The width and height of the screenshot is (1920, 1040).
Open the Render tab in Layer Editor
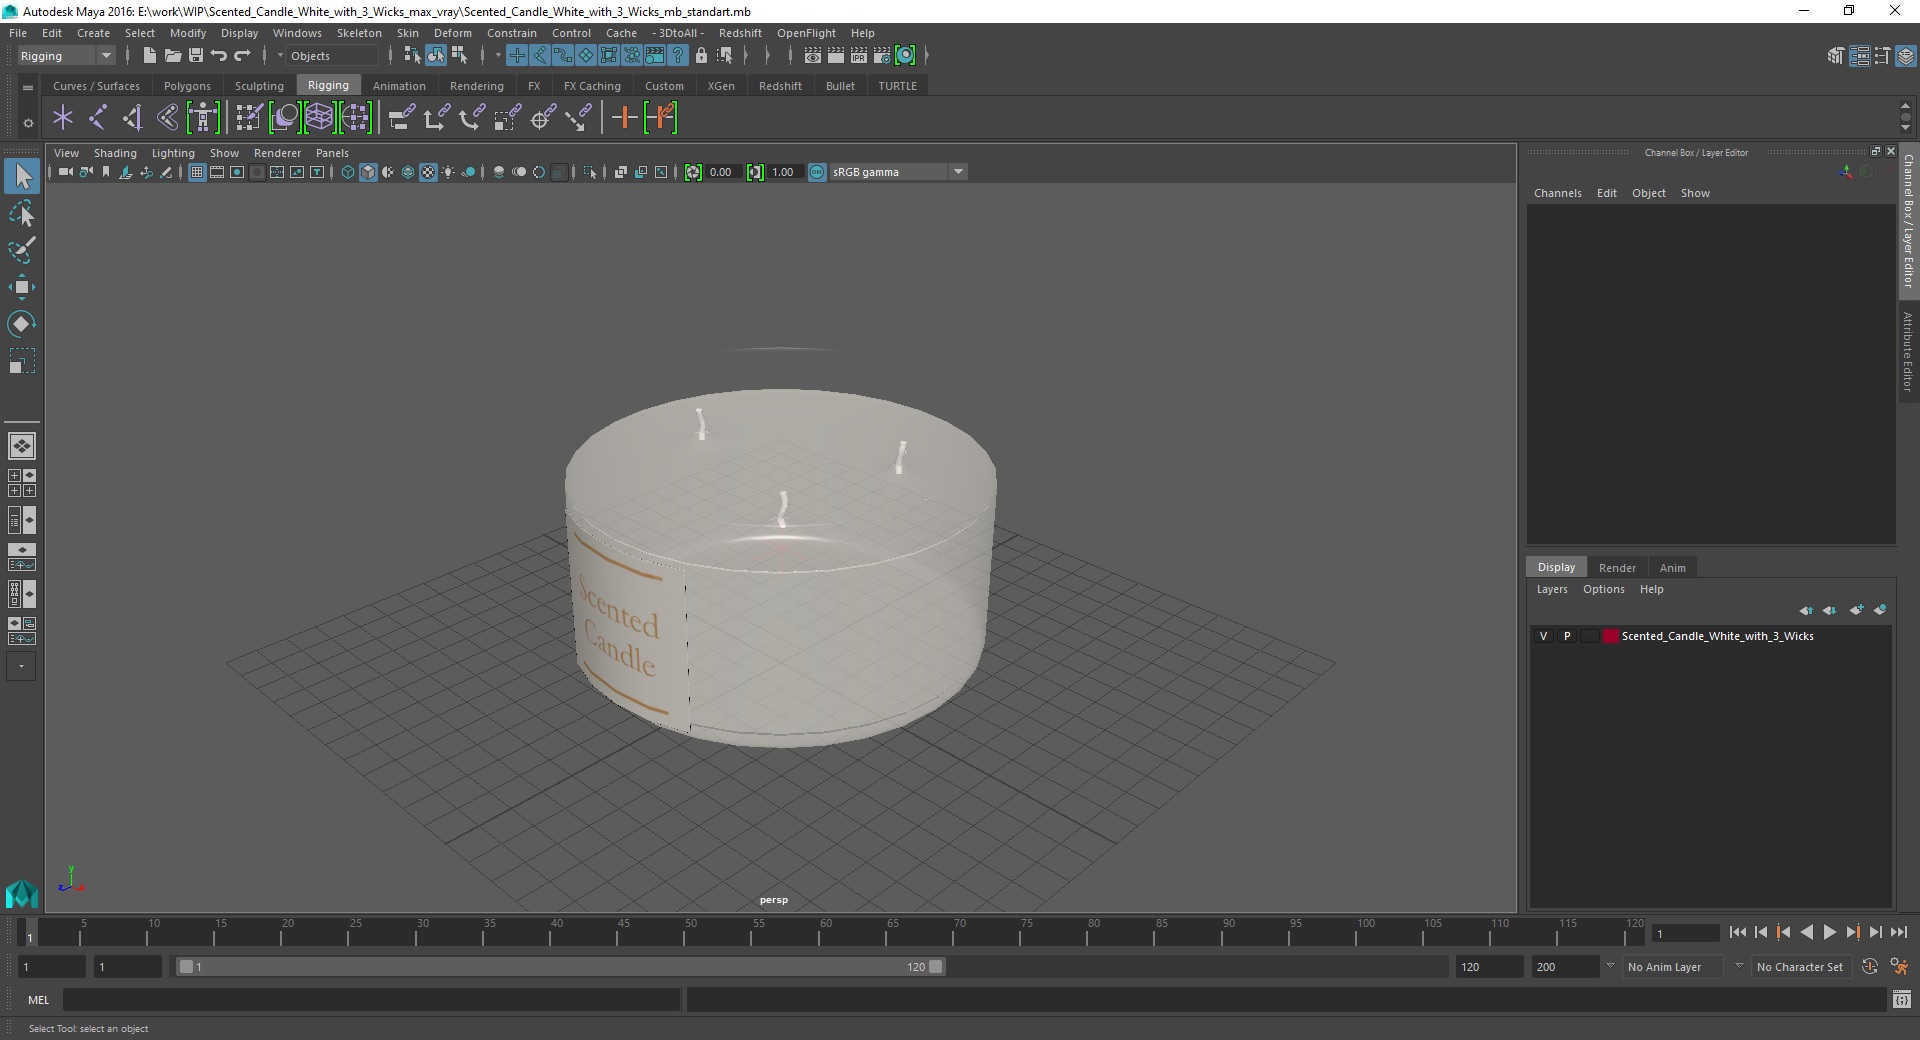(1617, 567)
